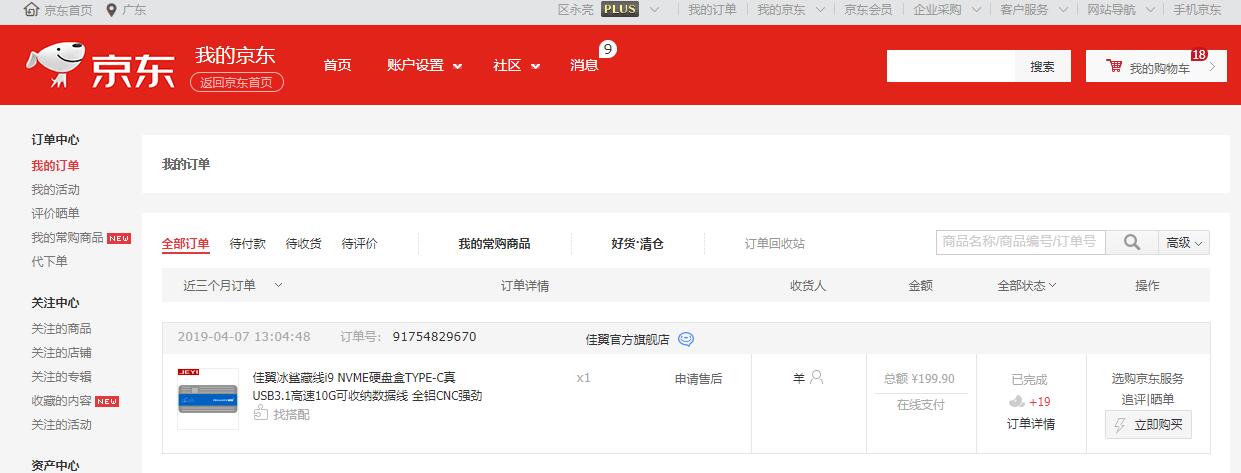The image size is (1241, 473).
Task: Click the 搜索 search button
Action: (x=1043, y=66)
